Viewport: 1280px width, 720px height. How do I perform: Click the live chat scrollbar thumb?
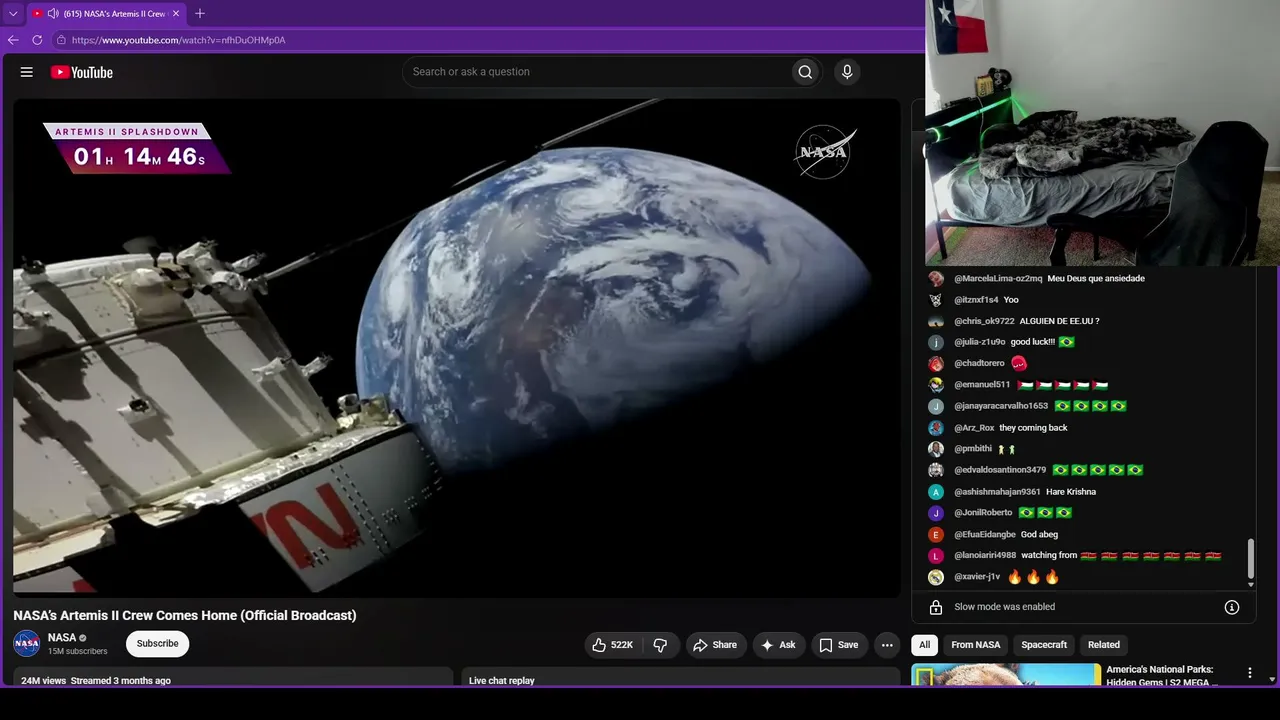[1250, 559]
